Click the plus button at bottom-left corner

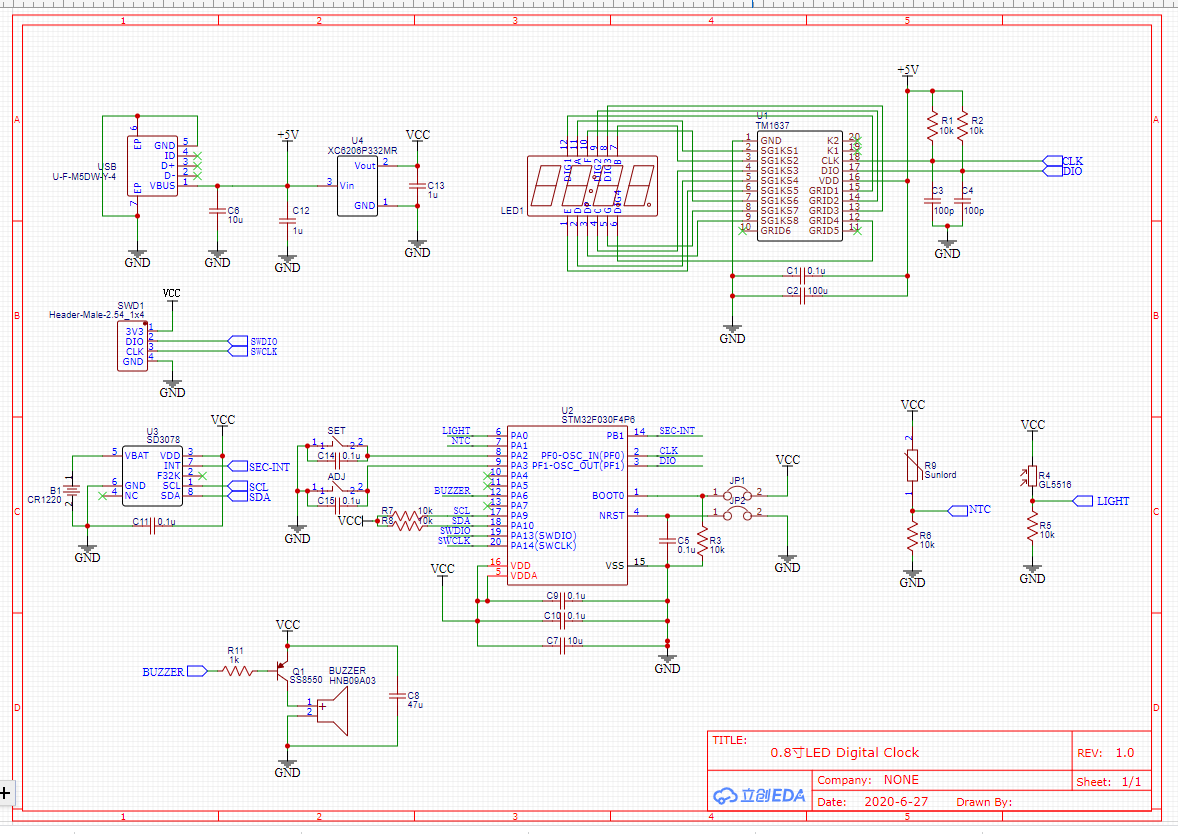[5, 793]
